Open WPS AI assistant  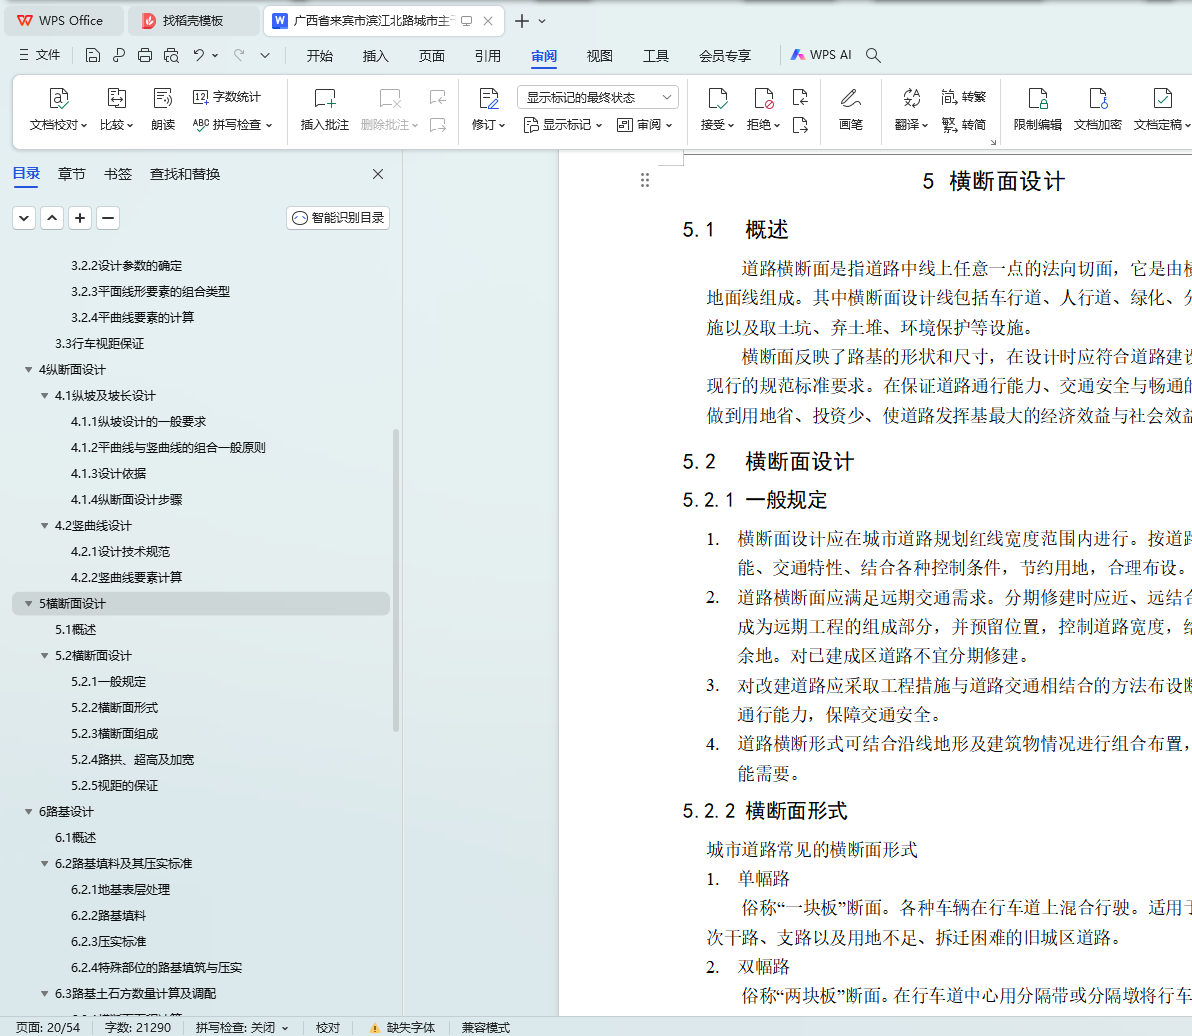(x=821, y=55)
